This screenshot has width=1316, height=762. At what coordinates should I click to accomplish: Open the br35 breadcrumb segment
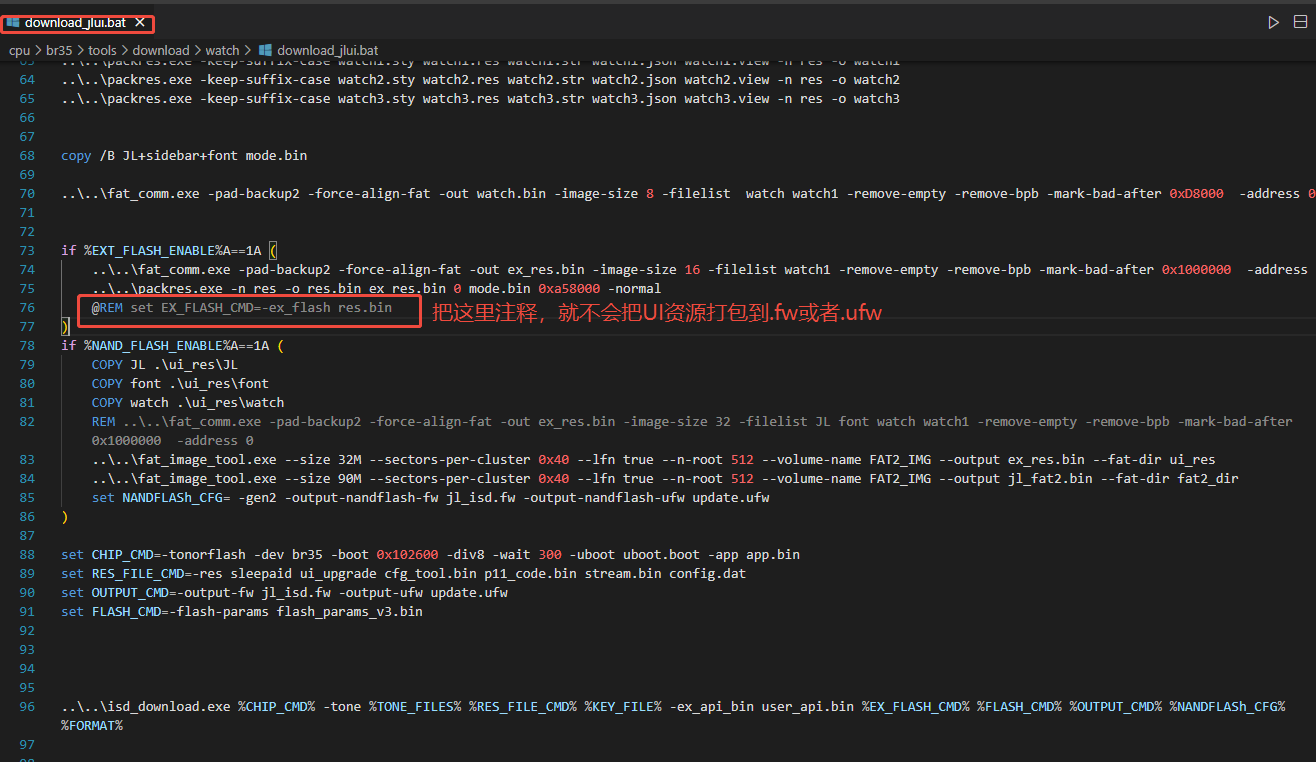point(59,50)
